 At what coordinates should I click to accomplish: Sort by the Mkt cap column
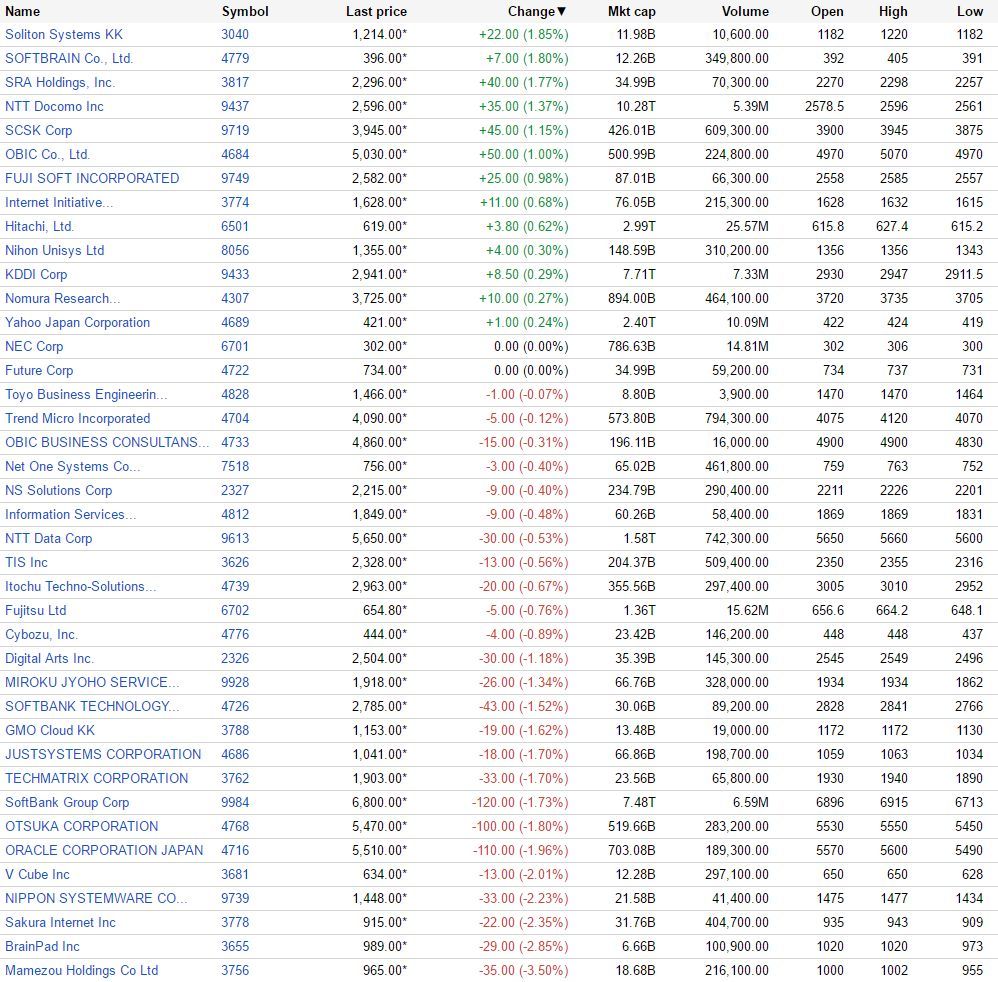[631, 11]
